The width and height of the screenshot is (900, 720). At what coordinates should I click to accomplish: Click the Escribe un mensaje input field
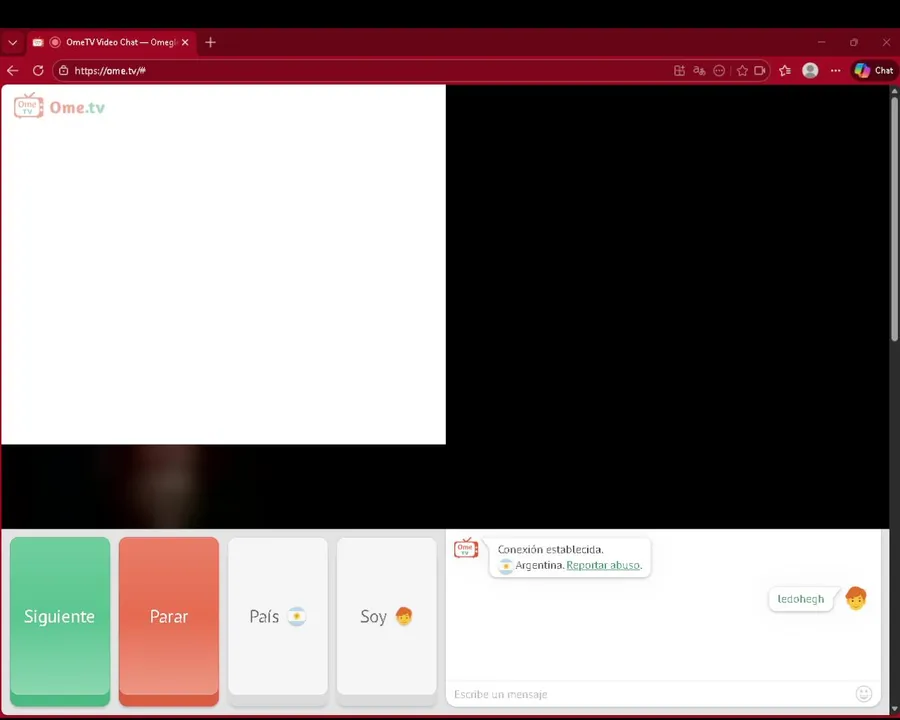click(651, 694)
